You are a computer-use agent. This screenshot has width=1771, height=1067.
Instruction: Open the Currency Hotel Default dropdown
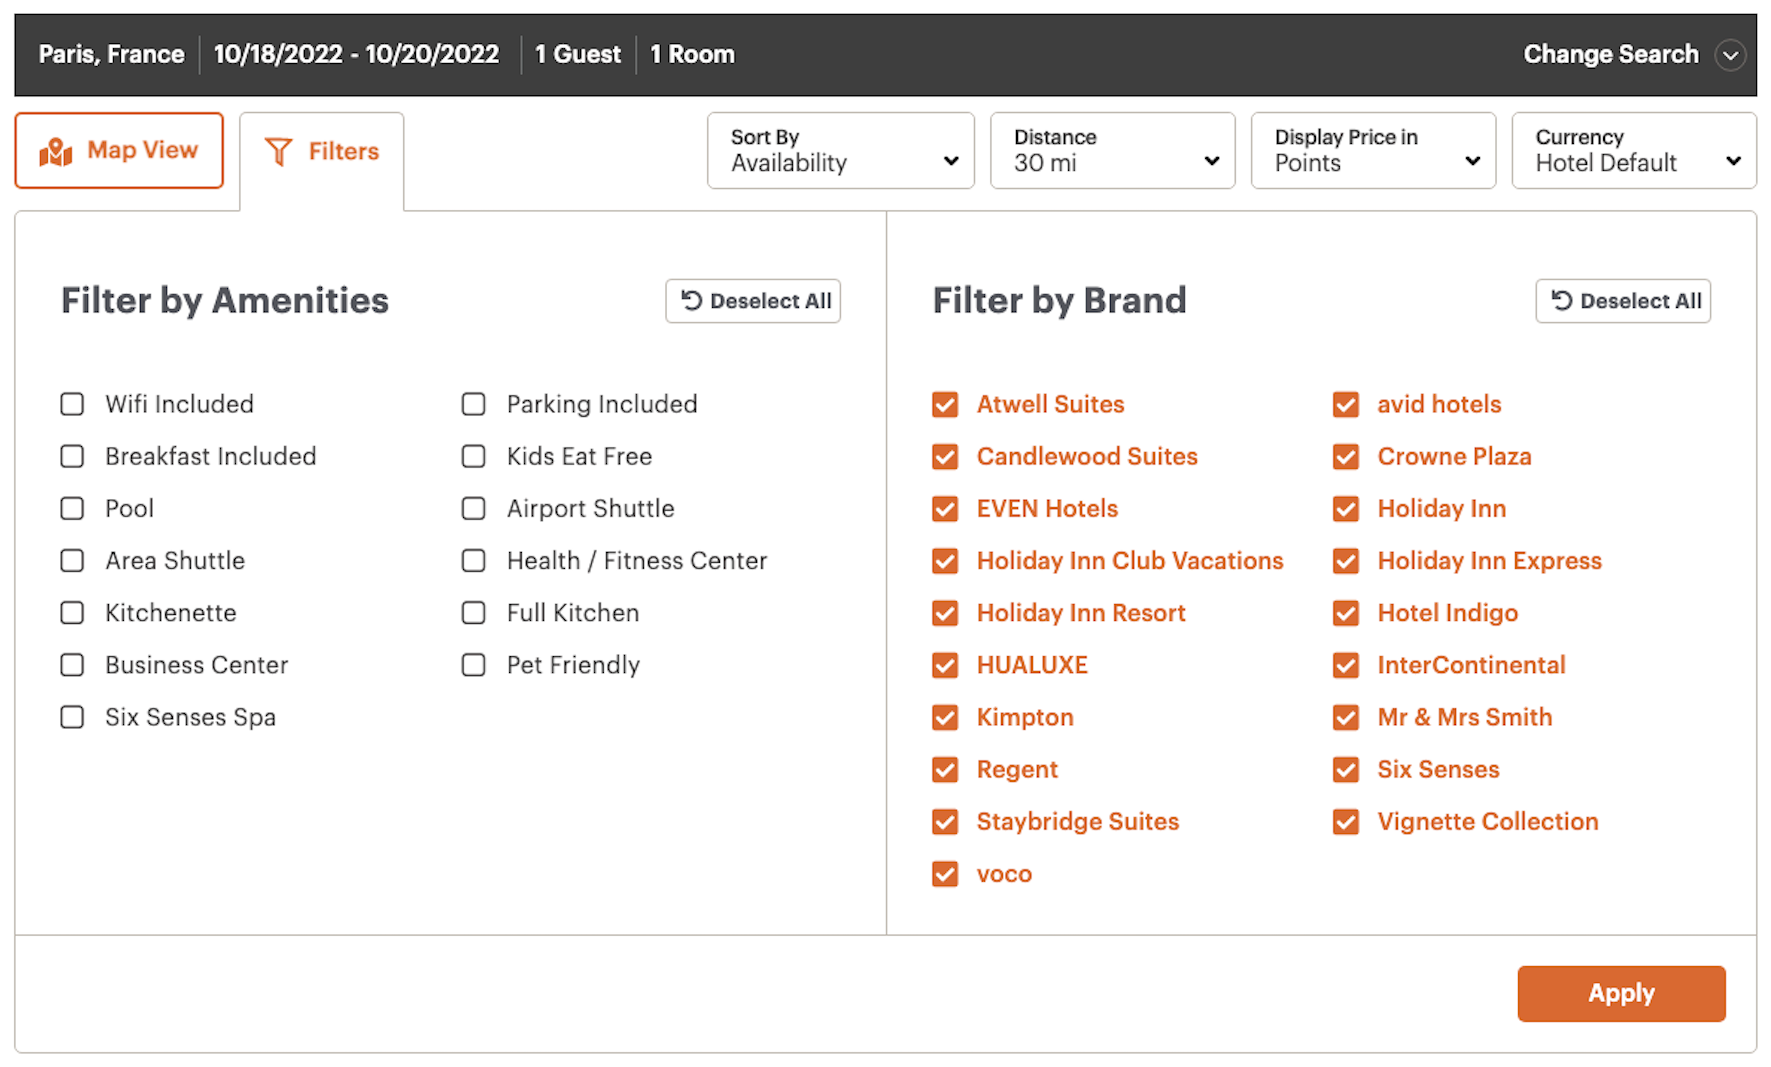[1634, 150]
